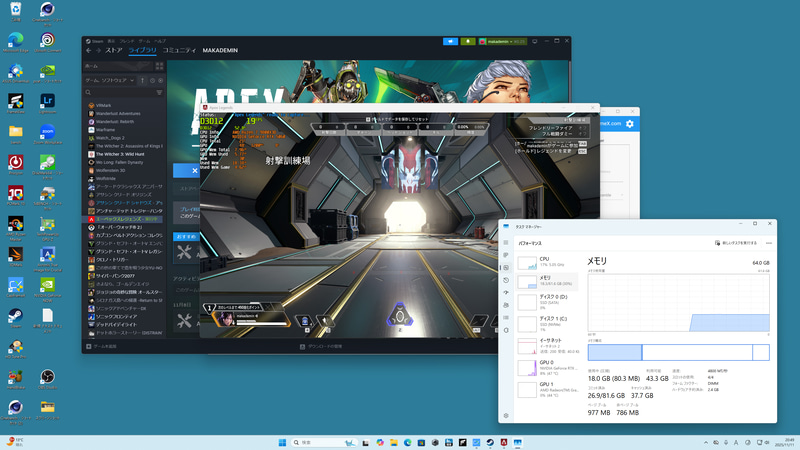Click the ホーム button in Steam library
The image size is (800, 450).
pos(118,66)
